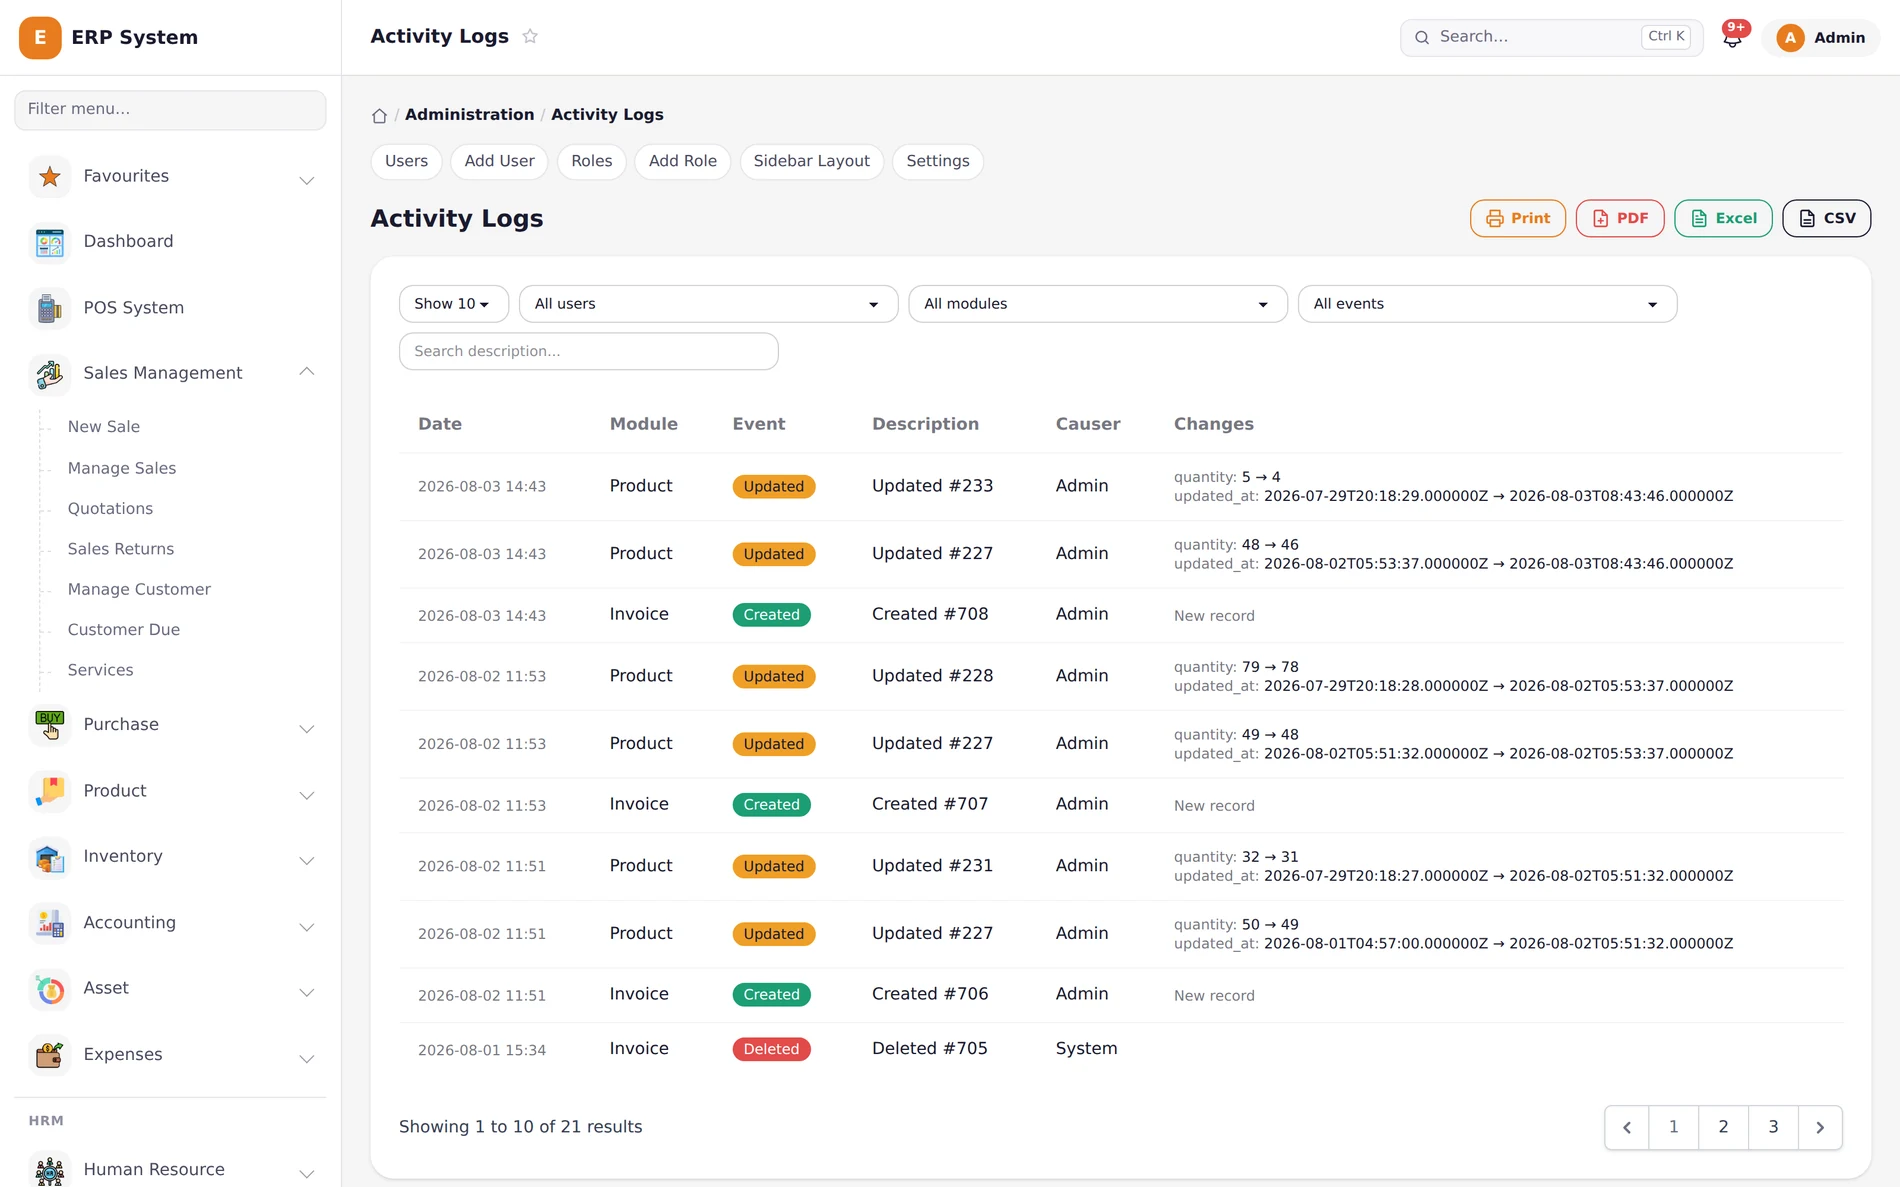Click the Admin avatar icon
The image size is (1900, 1187).
tap(1790, 38)
